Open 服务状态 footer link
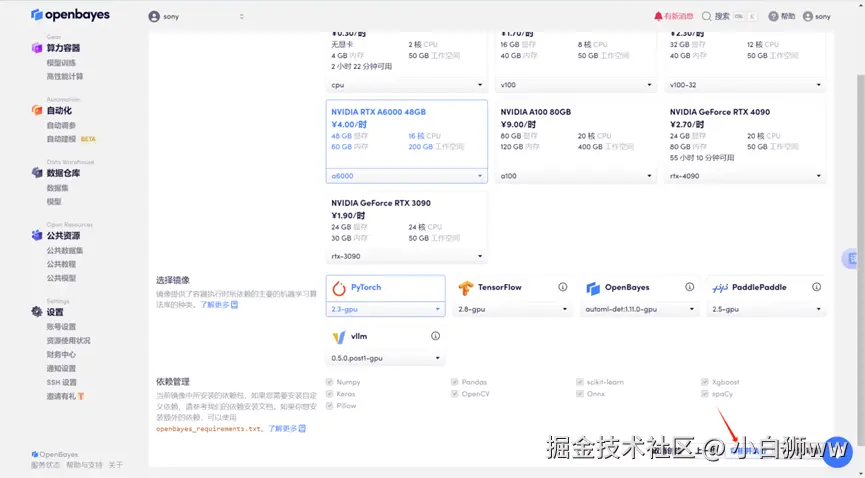Screen dimensions: 865x478 (x=45, y=465)
